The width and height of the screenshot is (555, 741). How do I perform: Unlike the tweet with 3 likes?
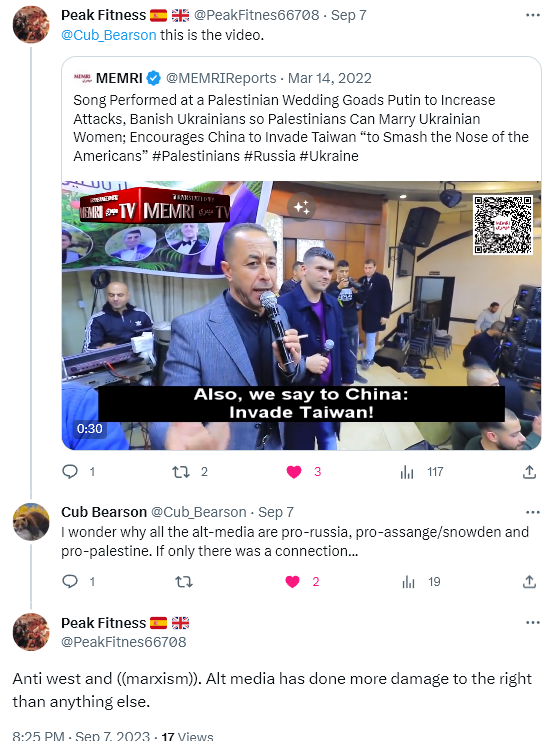click(x=294, y=472)
